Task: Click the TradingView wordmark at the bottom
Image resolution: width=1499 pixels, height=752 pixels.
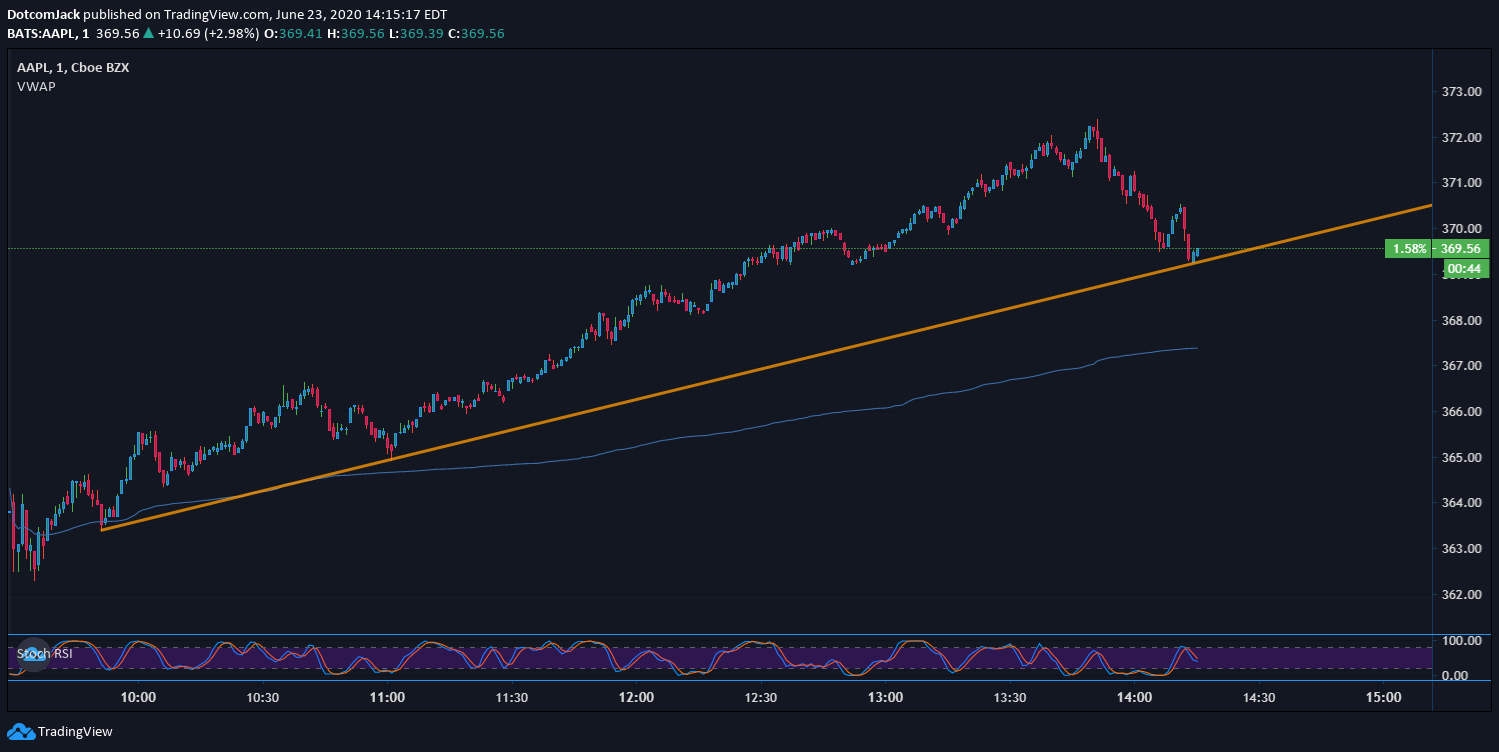Action: point(75,732)
